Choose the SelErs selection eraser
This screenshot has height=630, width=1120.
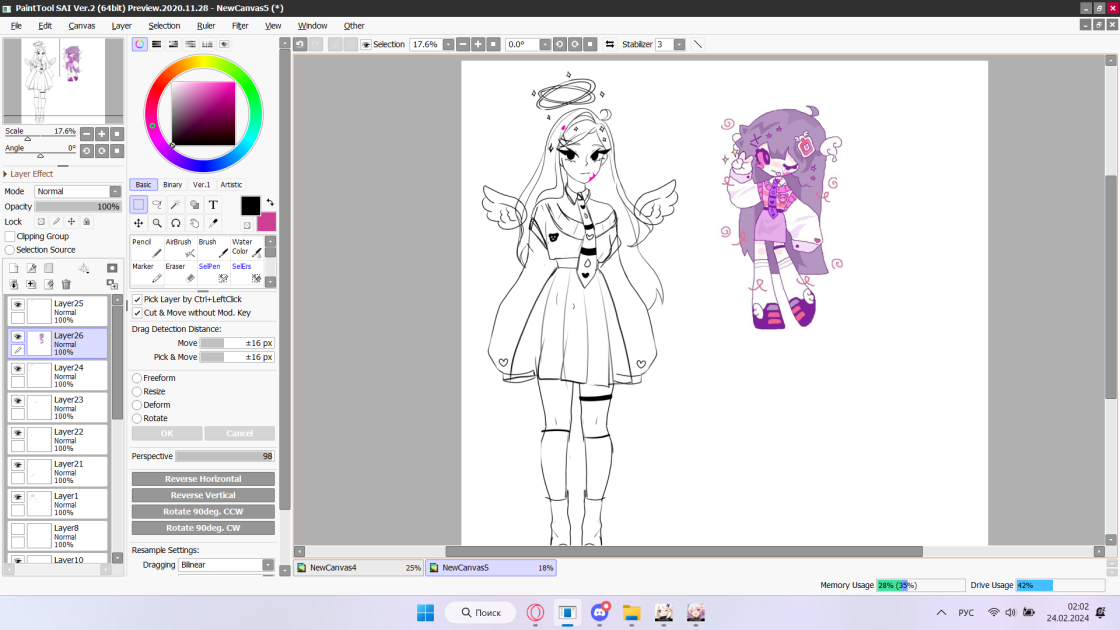[x=246, y=272]
